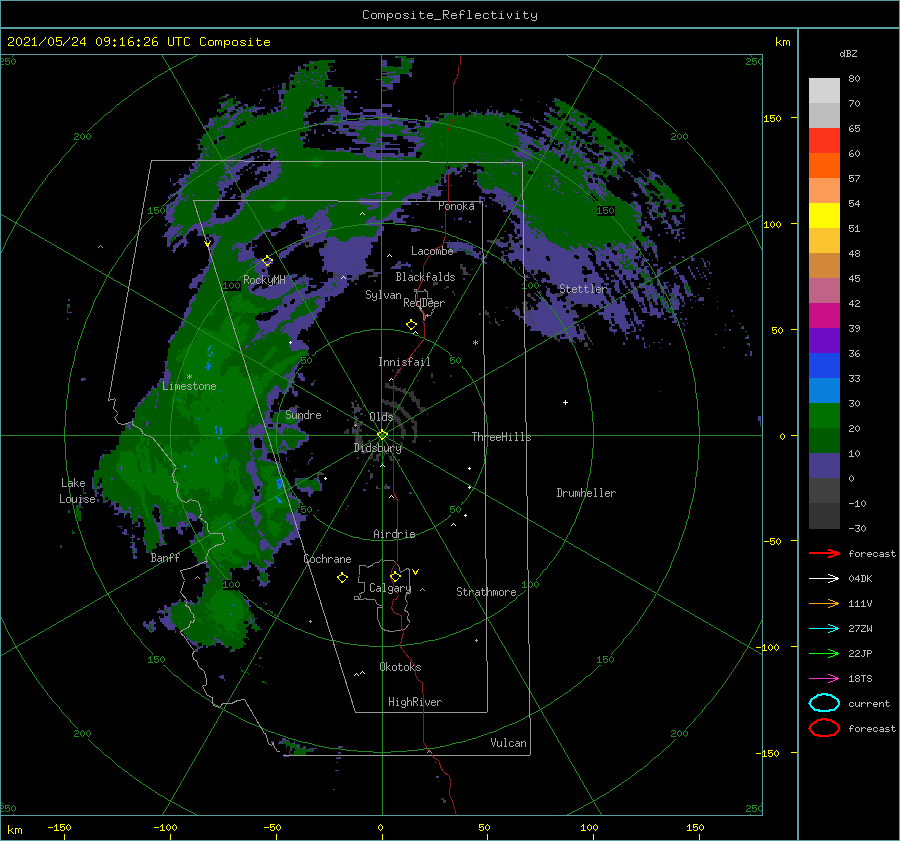The width and height of the screenshot is (900, 841).
Task: Click the Okotoks label
Action: point(400,667)
